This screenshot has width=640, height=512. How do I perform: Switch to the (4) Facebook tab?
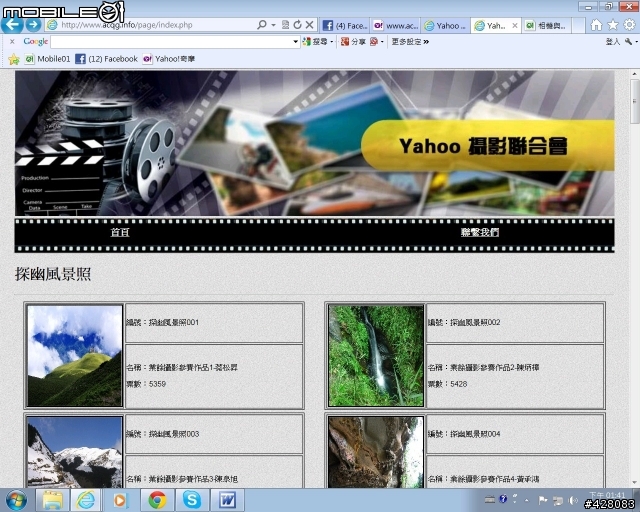(x=345, y=26)
